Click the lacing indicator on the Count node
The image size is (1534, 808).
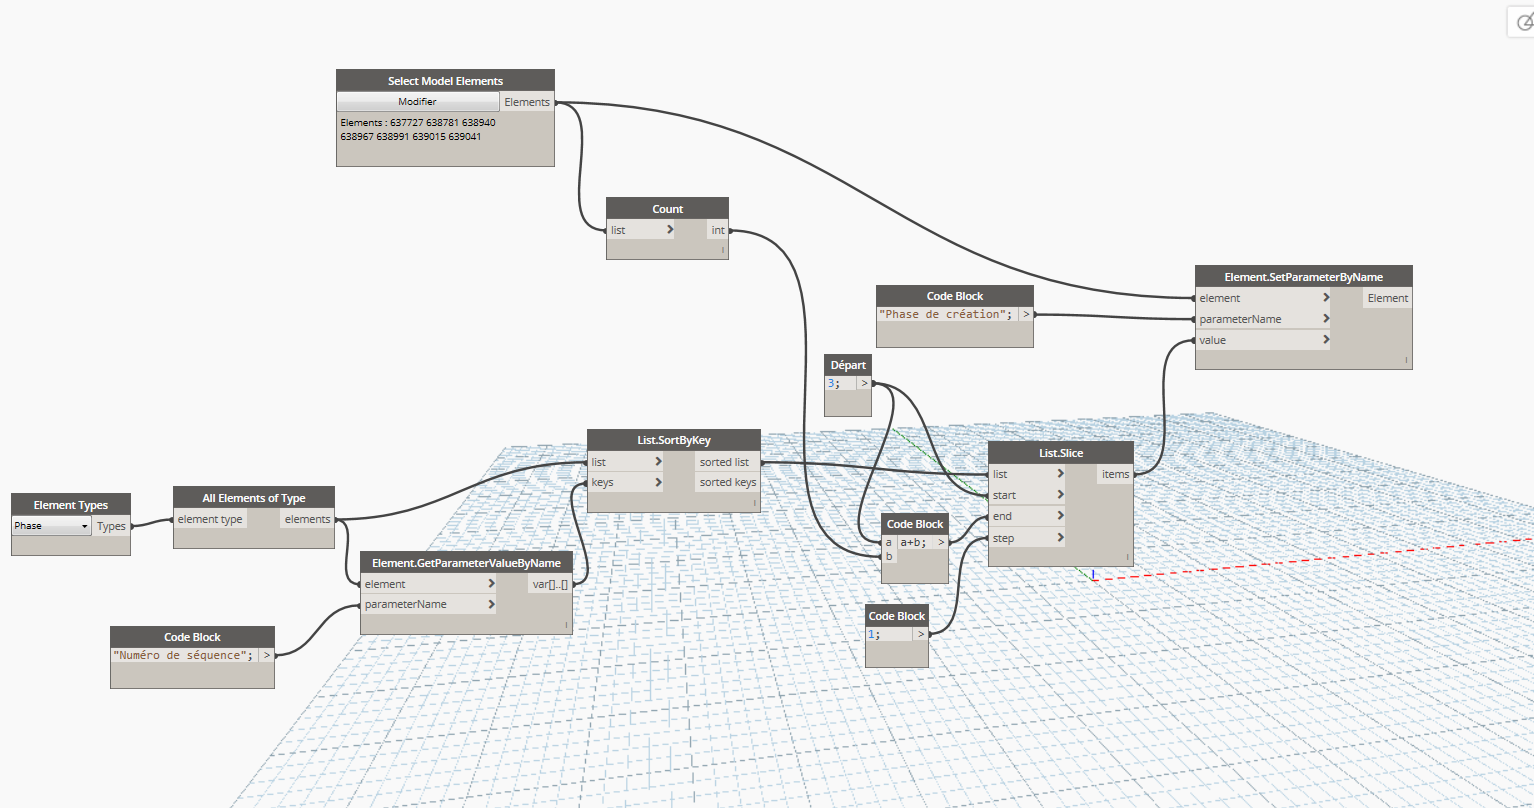[721, 251]
